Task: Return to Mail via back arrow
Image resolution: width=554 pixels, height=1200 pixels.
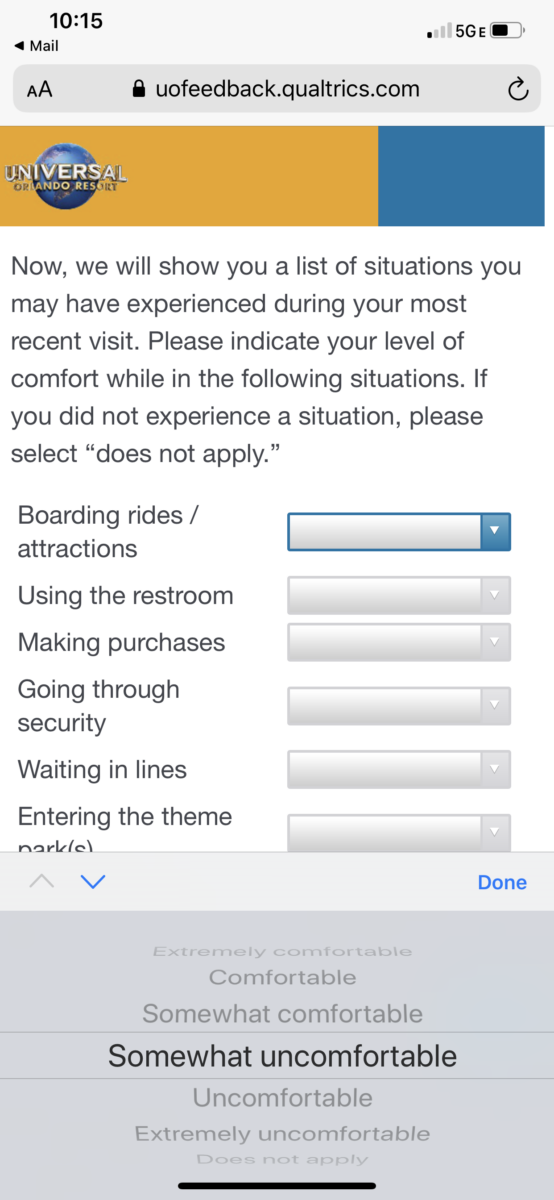Action: 36,46
